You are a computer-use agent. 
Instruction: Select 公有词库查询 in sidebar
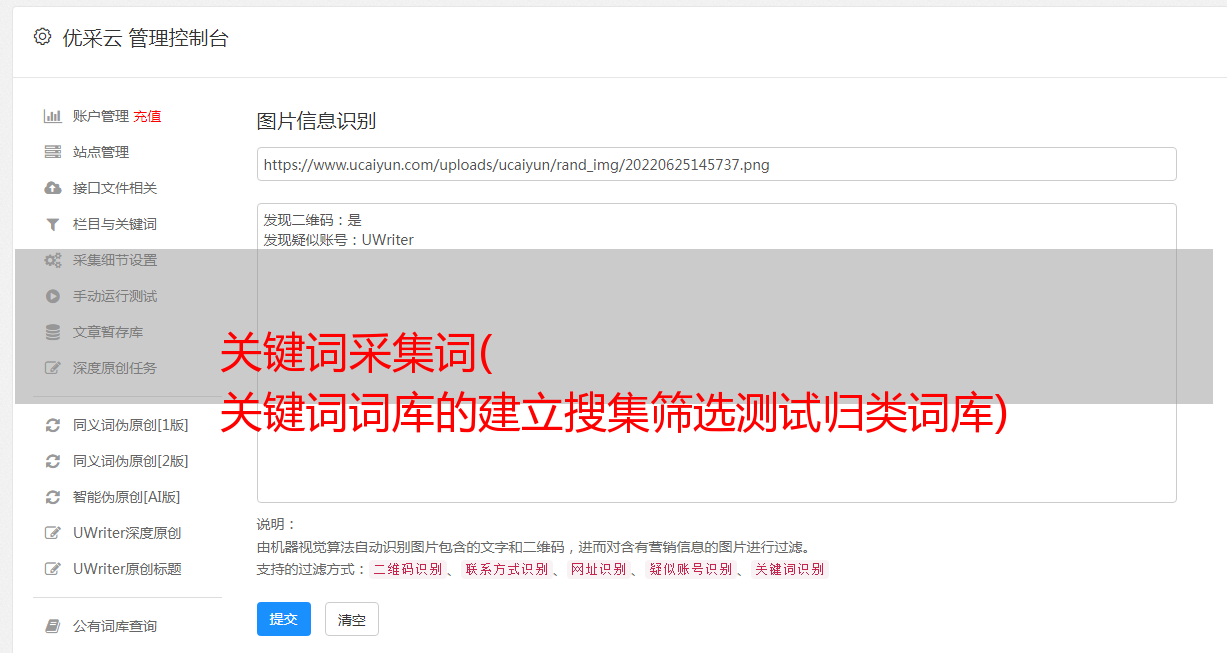coord(115,626)
